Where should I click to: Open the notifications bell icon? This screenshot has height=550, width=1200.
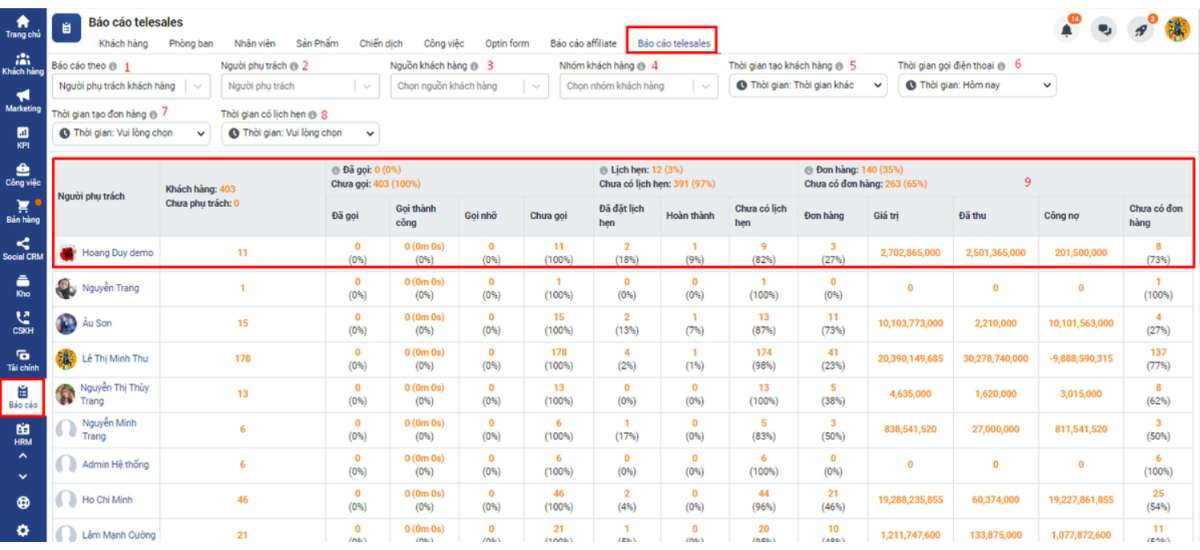tap(1067, 30)
